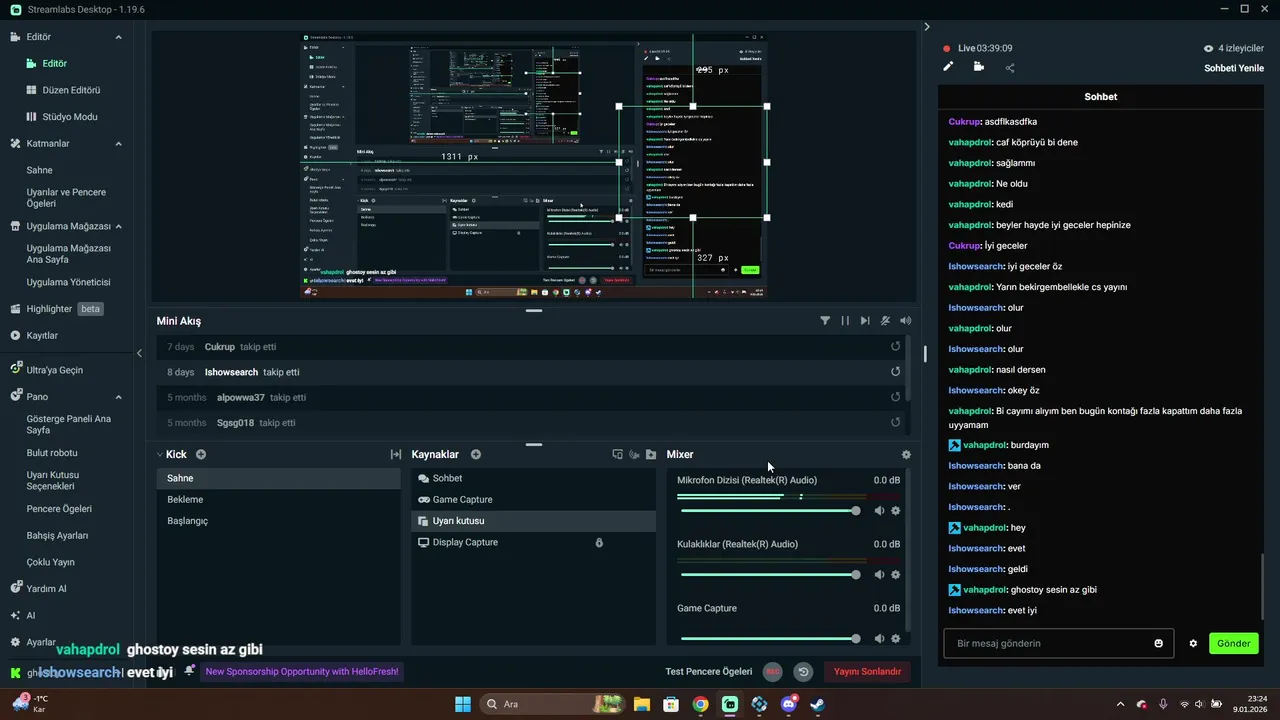
Task: Add a new source in Kaynaklar
Action: 476,454
